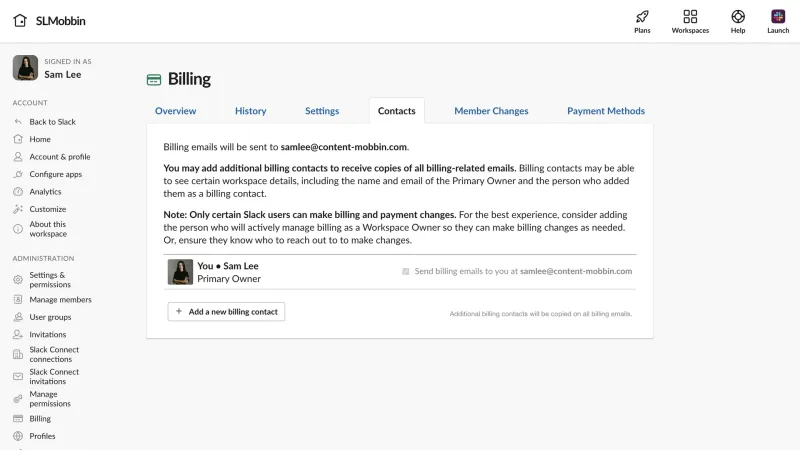Switch to the Overview tab
Image resolution: width=800 pixels, height=450 pixels.
tap(176, 111)
